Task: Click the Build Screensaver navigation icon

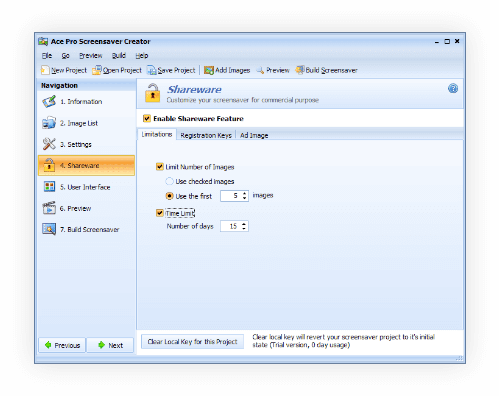Action: click(x=49, y=229)
